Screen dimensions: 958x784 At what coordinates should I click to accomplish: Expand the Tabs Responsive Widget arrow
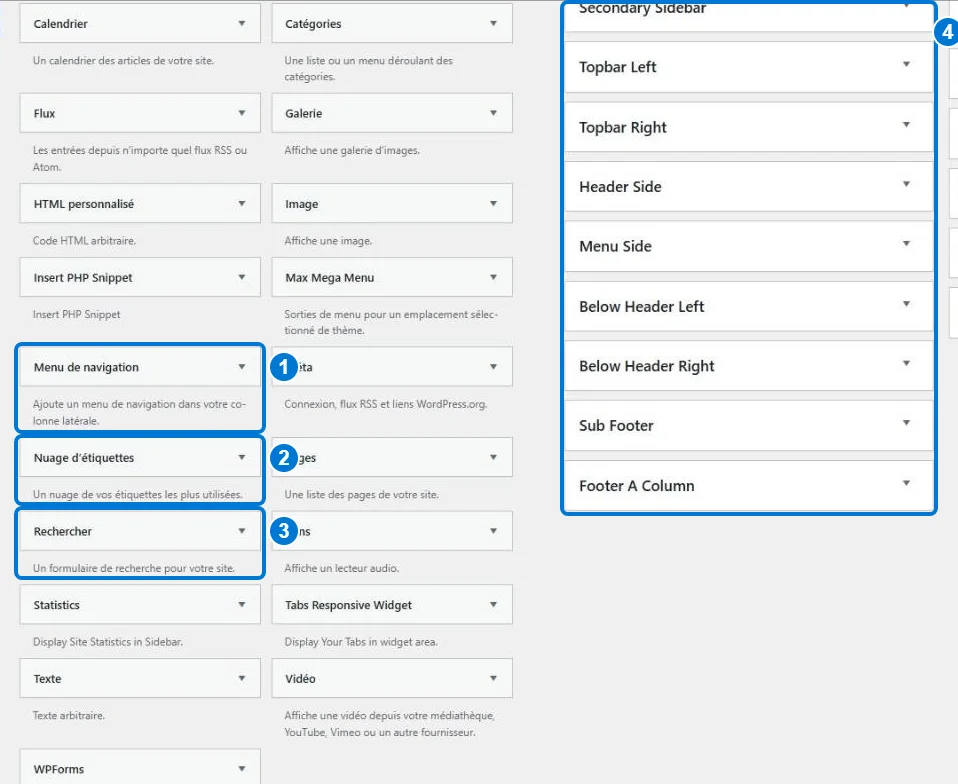(493, 605)
